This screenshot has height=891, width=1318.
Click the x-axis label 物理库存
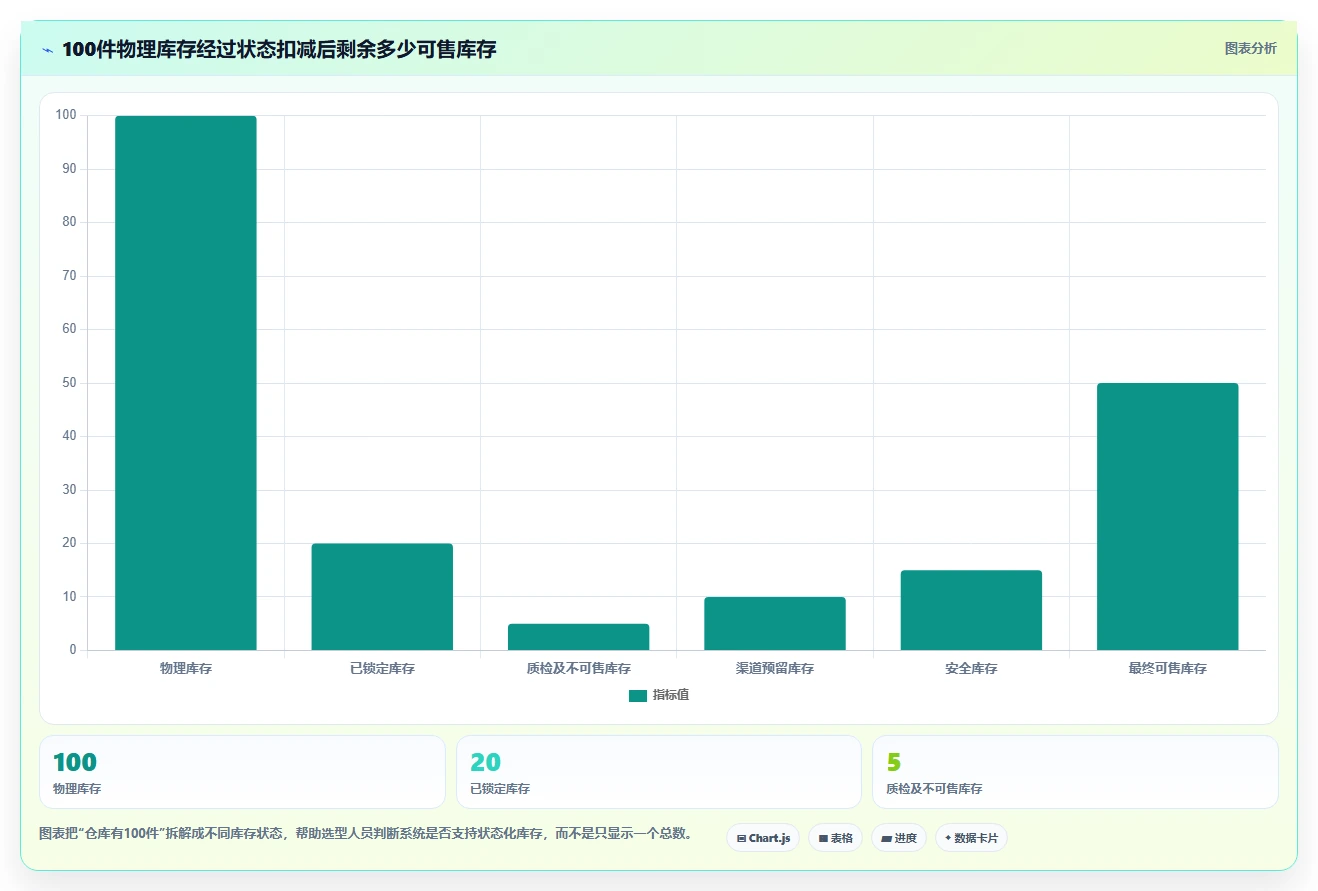pos(186,668)
